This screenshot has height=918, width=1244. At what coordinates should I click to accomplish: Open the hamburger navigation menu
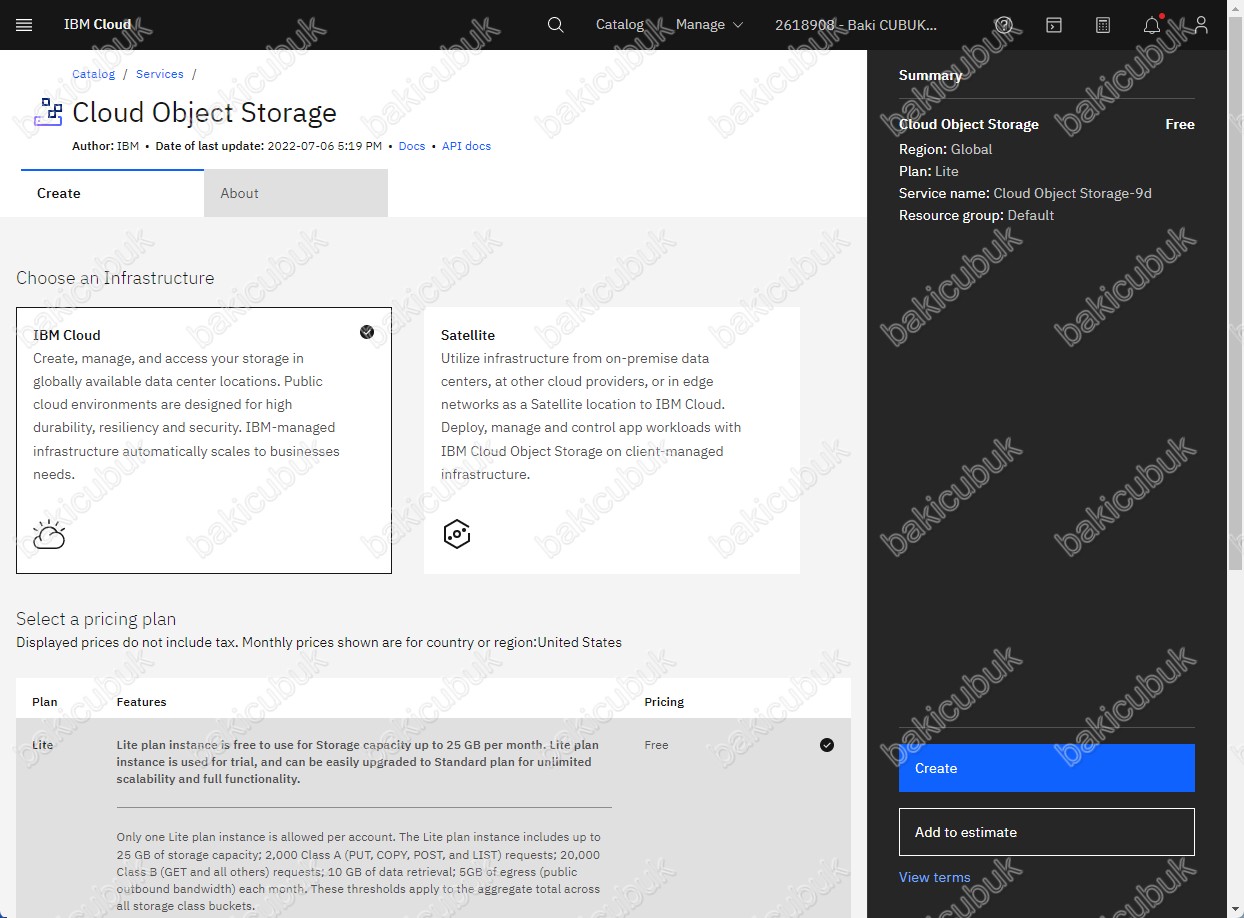point(24,25)
